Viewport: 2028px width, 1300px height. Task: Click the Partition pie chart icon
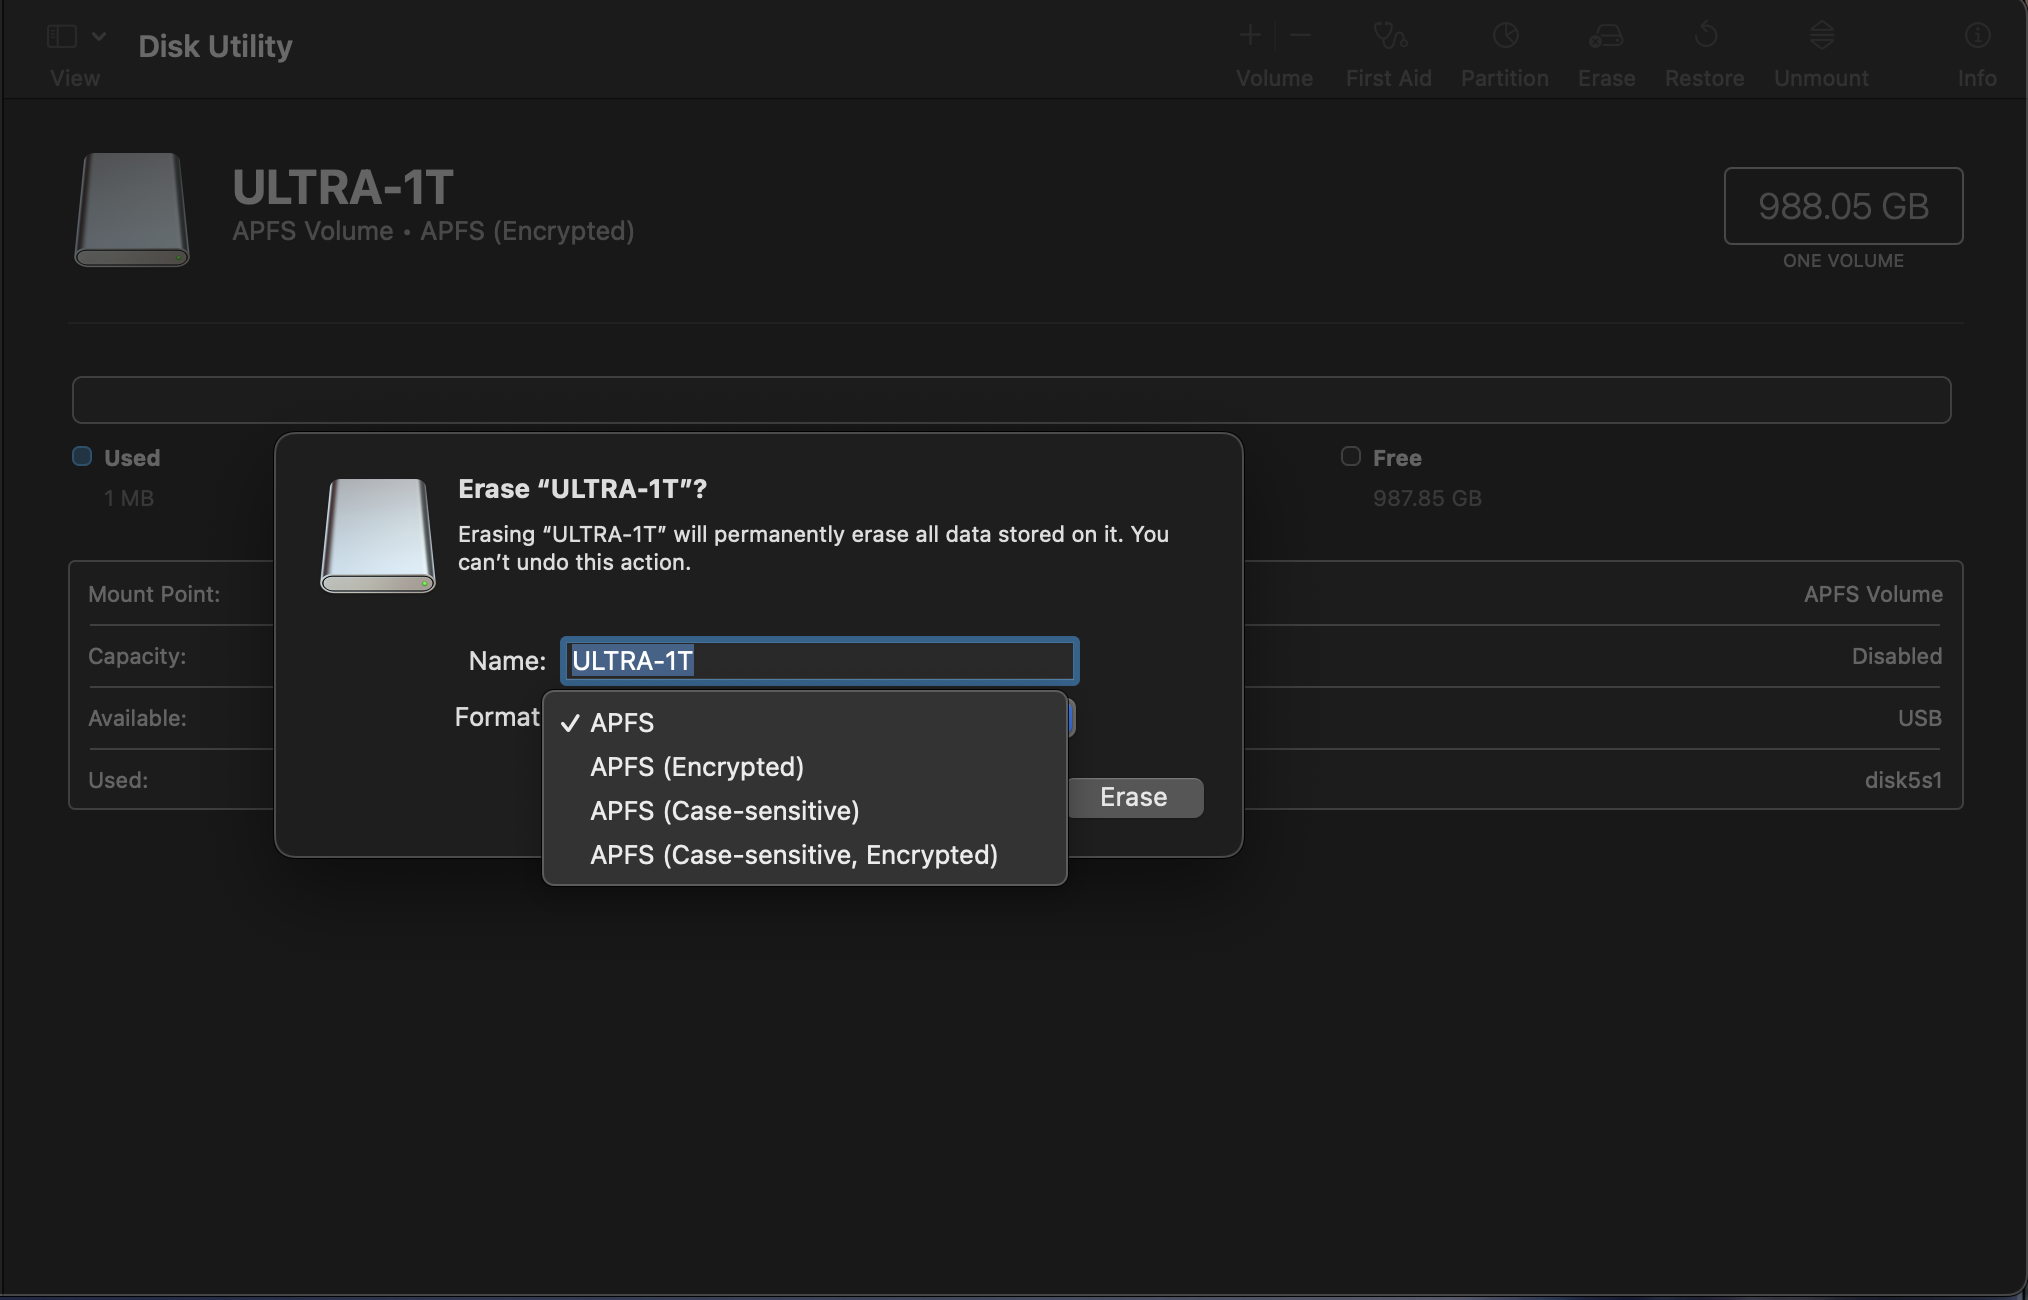(1505, 37)
